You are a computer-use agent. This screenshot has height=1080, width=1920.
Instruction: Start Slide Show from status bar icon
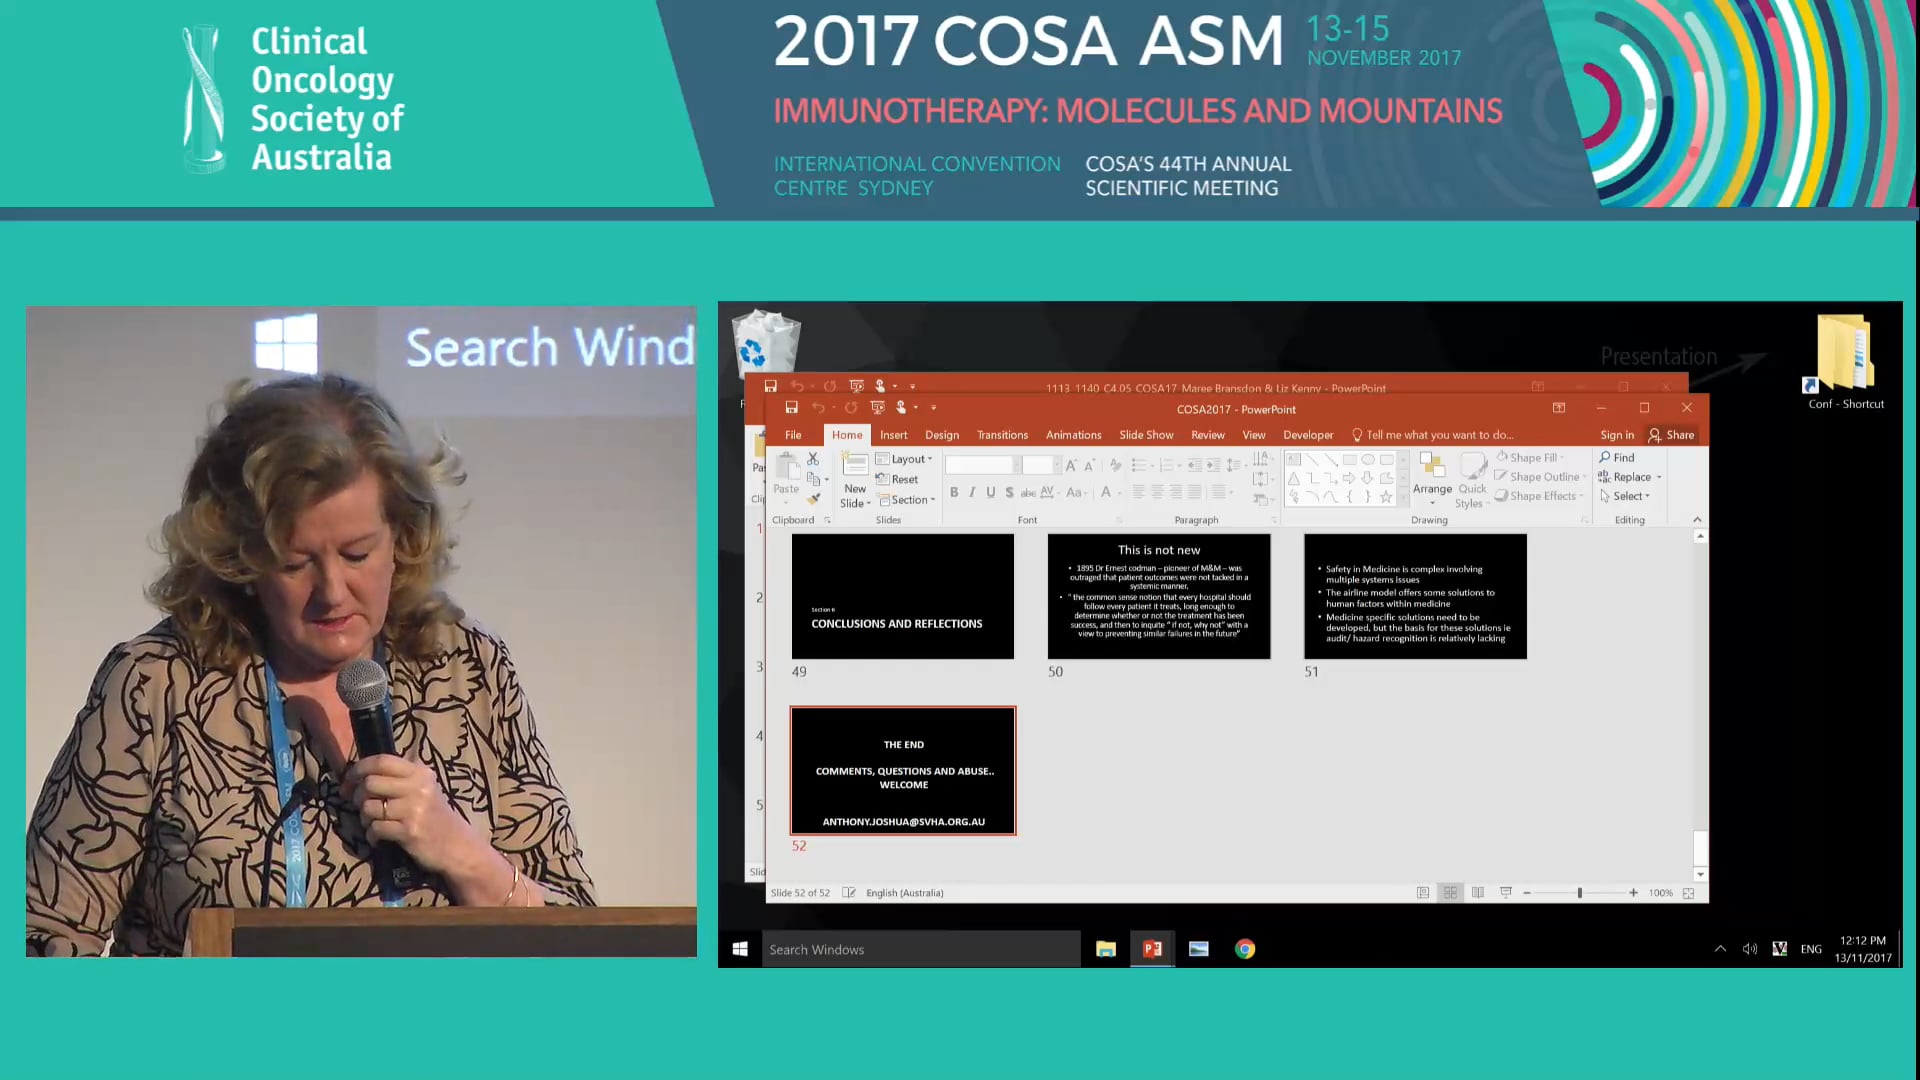1505,893
